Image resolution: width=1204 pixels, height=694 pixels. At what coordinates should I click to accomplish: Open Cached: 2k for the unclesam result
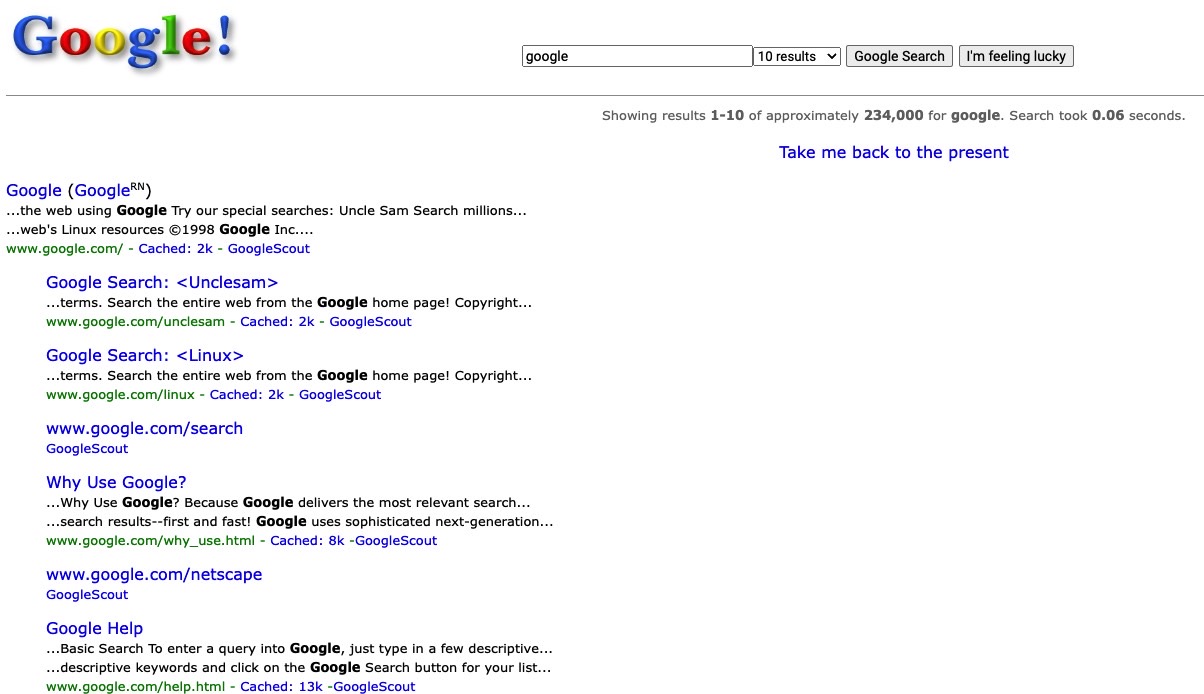click(277, 321)
